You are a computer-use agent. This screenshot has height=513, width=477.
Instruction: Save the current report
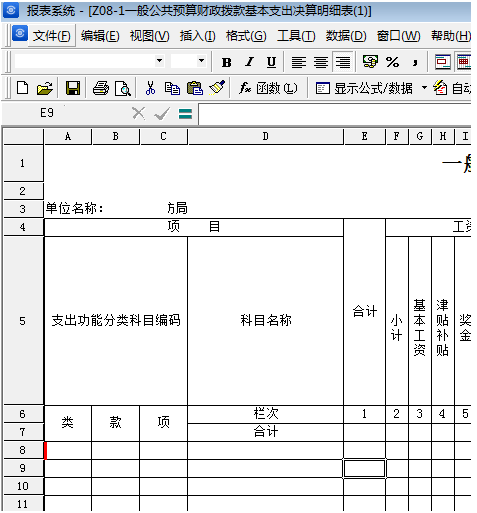click(72, 88)
